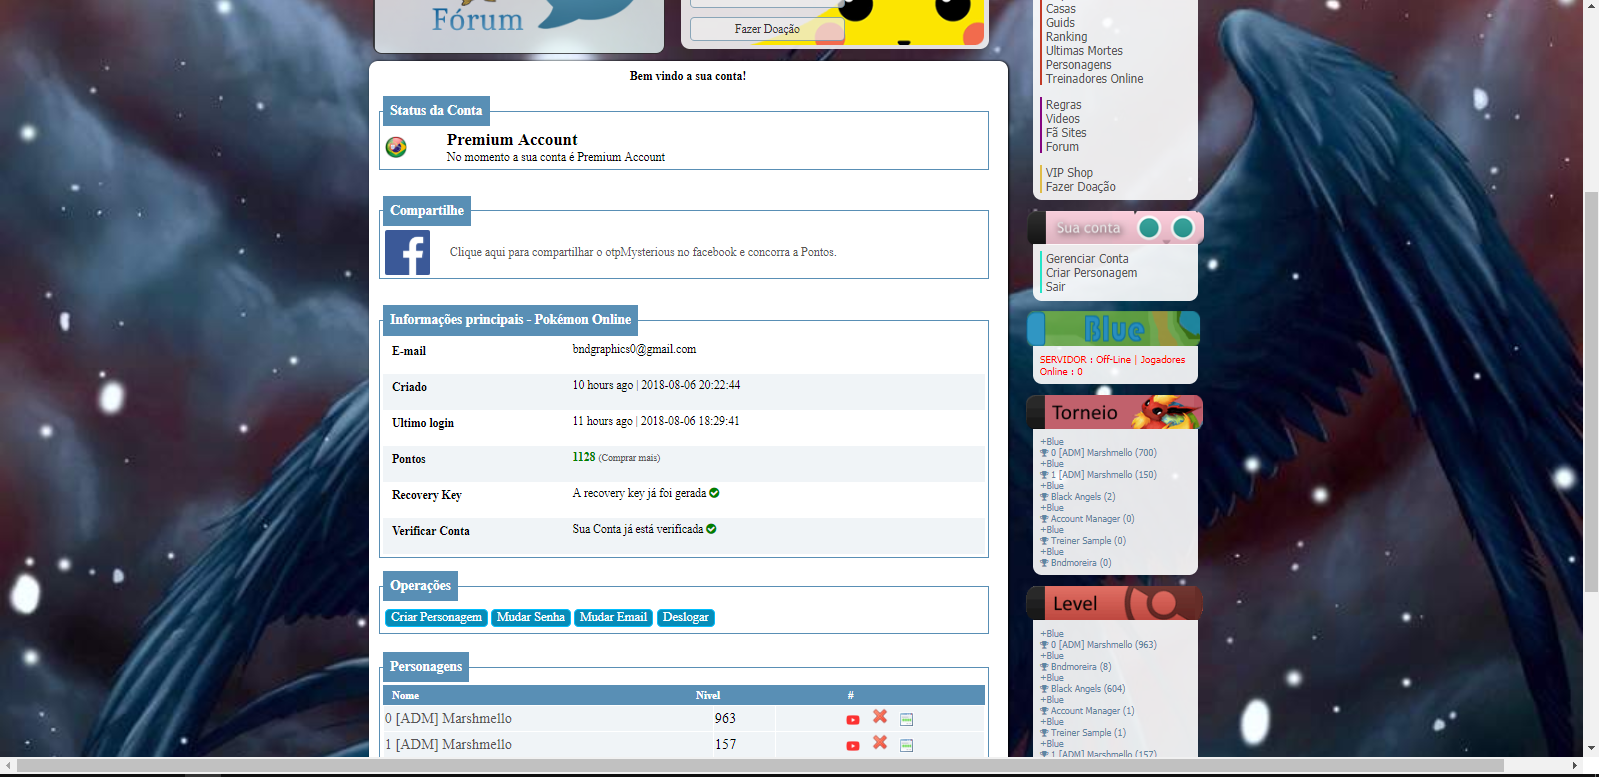Open Guilds in the sidebar menu
Screen dimensions: 1599x777
[1061, 23]
